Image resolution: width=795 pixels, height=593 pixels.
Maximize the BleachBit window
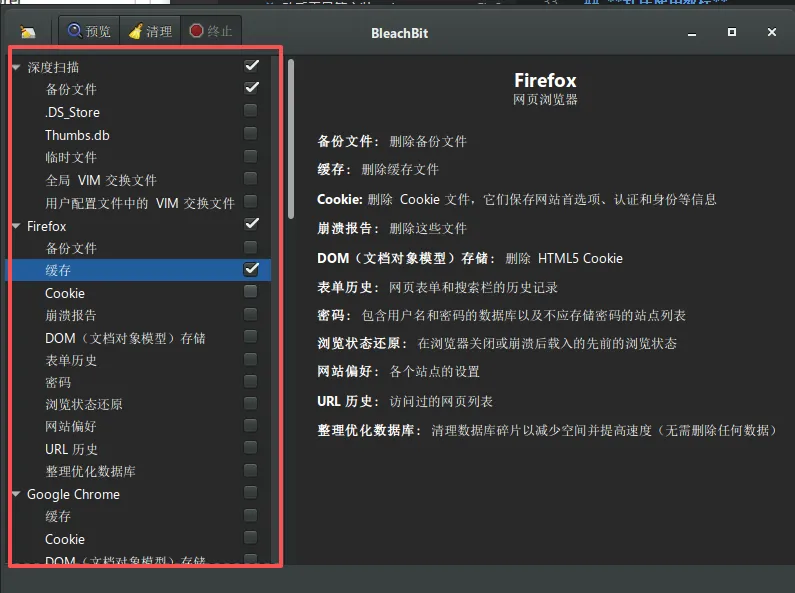pos(732,32)
